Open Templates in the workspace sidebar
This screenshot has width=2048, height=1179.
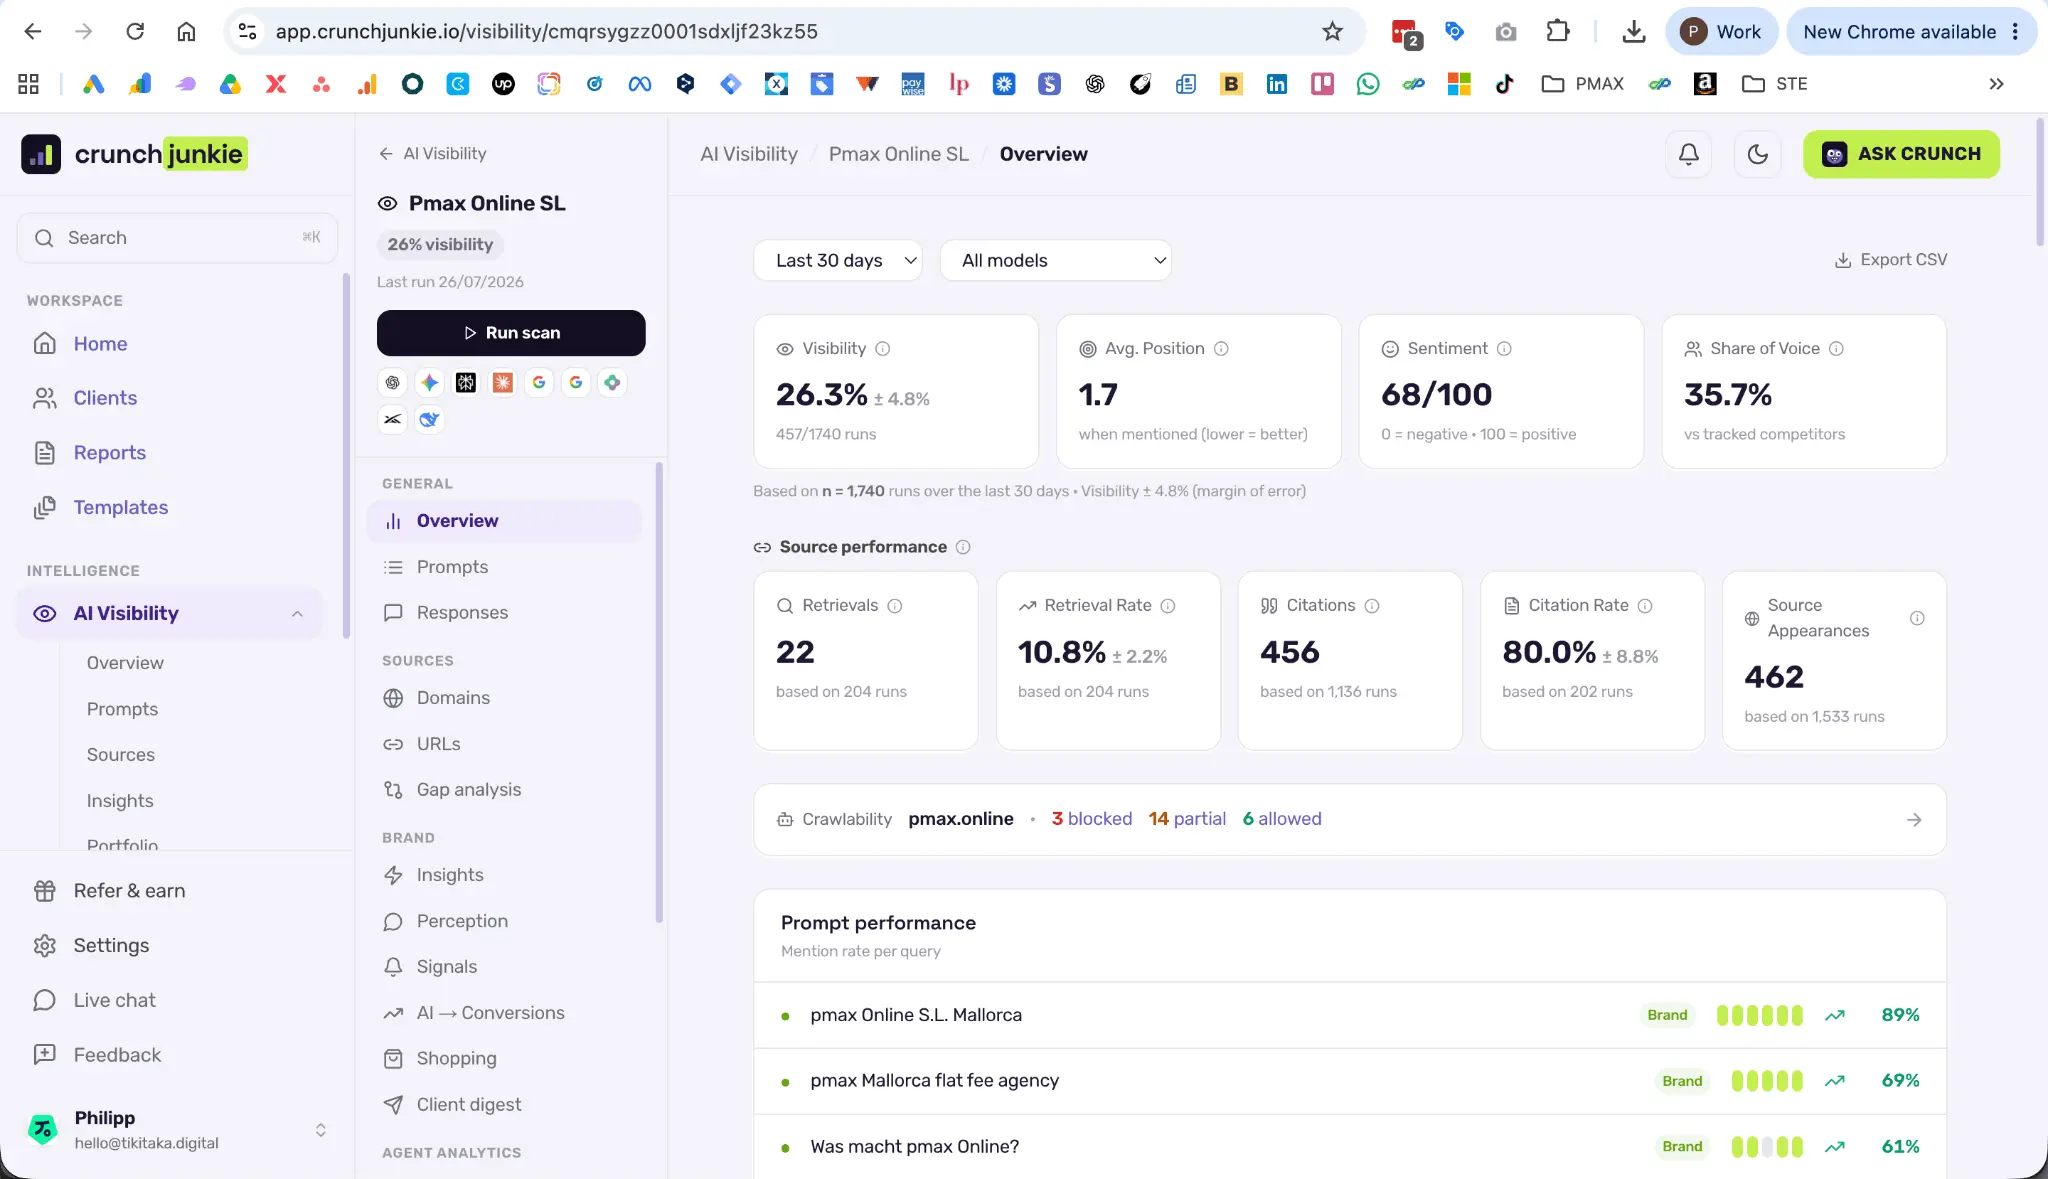pyautogui.click(x=120, y=508)
